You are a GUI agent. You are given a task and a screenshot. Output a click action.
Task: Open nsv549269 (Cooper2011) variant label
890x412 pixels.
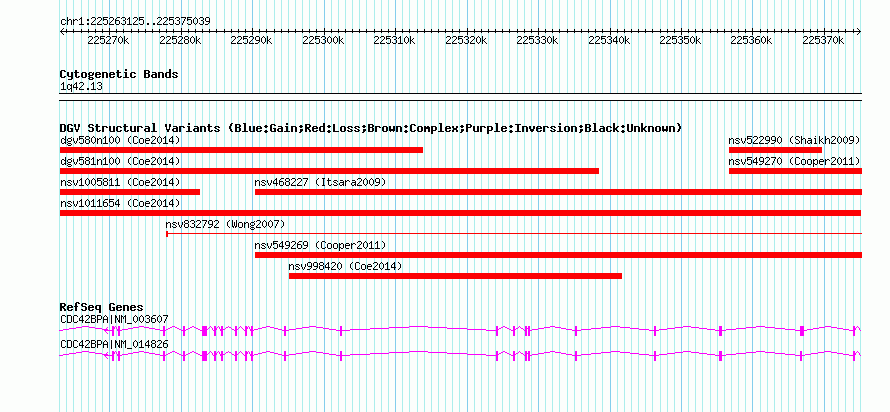[320, 245]
